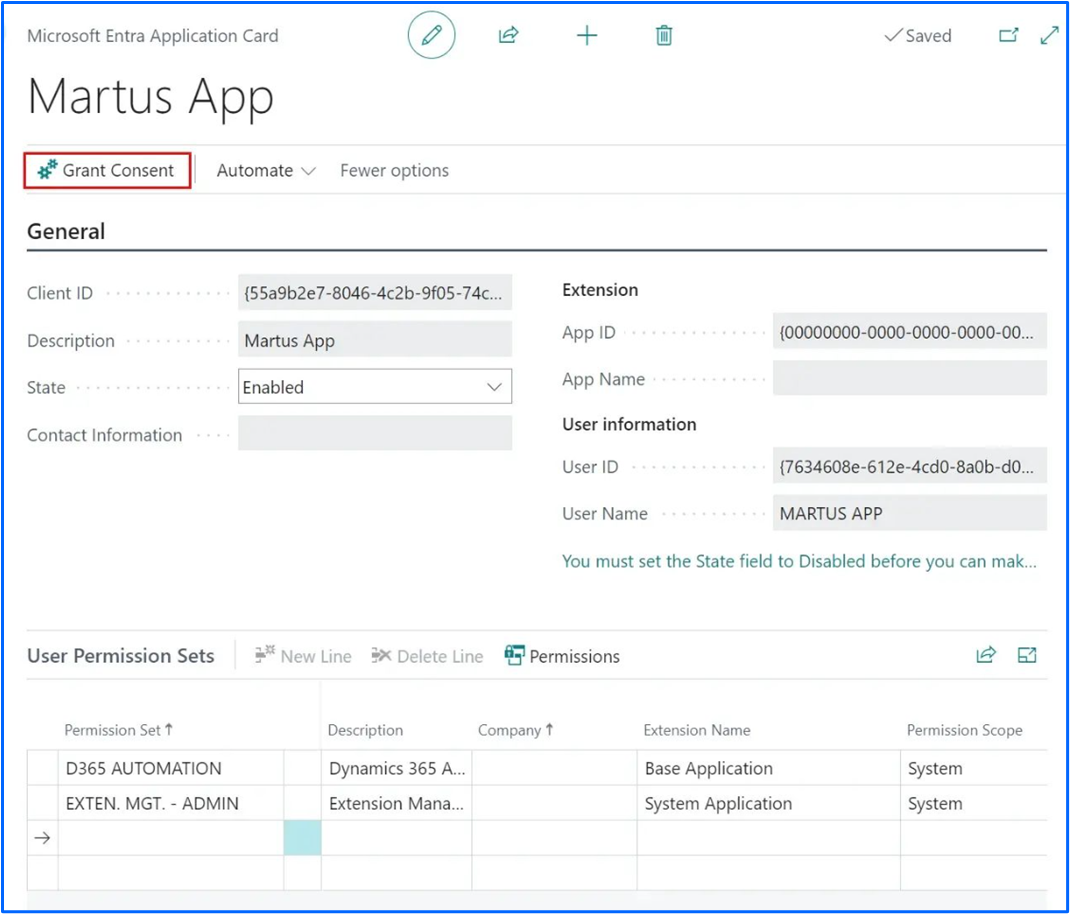Viewport: 1070px width, 914px height.
Task: Collapse the General section heading
Action: (66, 231)
